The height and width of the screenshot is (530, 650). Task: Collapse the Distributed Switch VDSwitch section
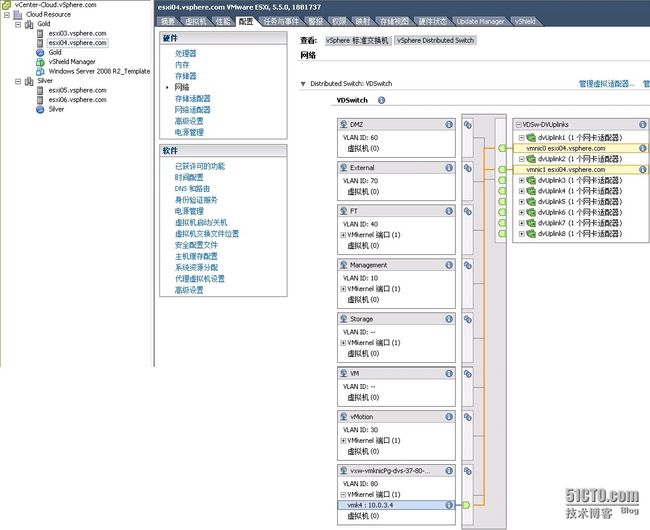point(303,84)
